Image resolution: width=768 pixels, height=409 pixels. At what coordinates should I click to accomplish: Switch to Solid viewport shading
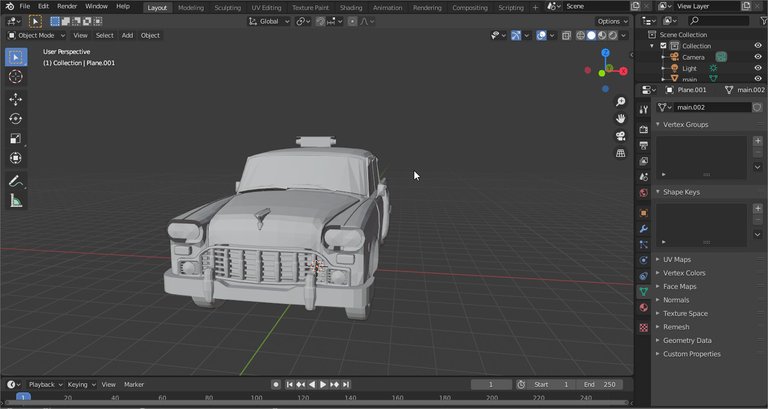tap(591, 35)
